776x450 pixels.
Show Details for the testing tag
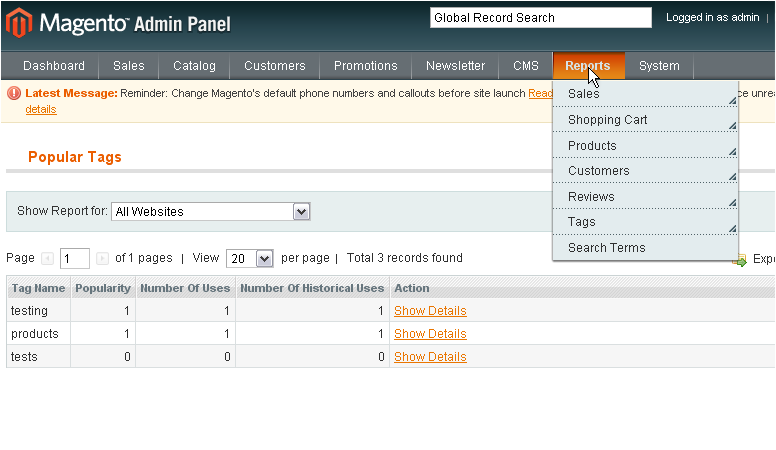[x=430, y=311]
